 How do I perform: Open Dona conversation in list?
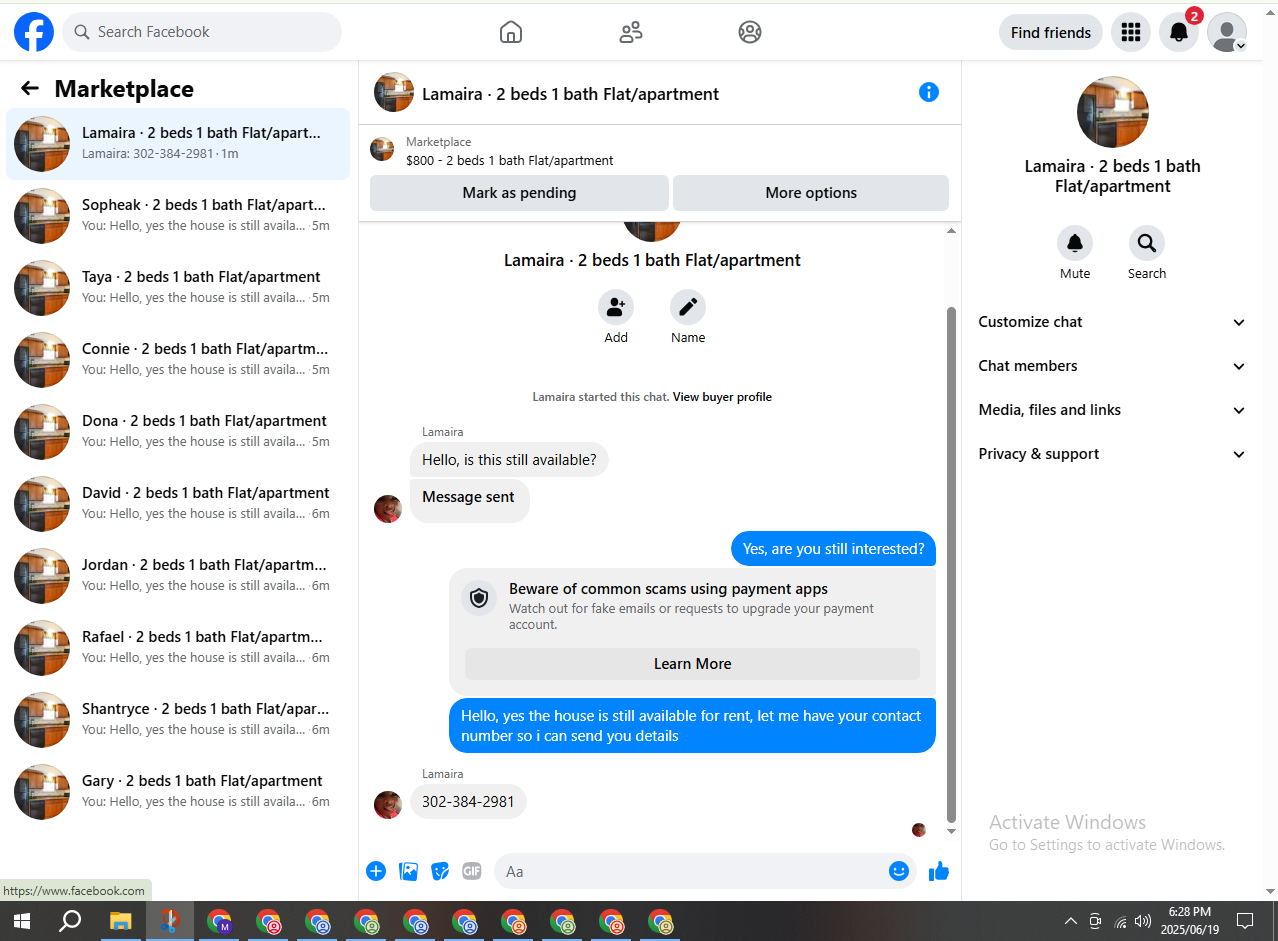178,432
